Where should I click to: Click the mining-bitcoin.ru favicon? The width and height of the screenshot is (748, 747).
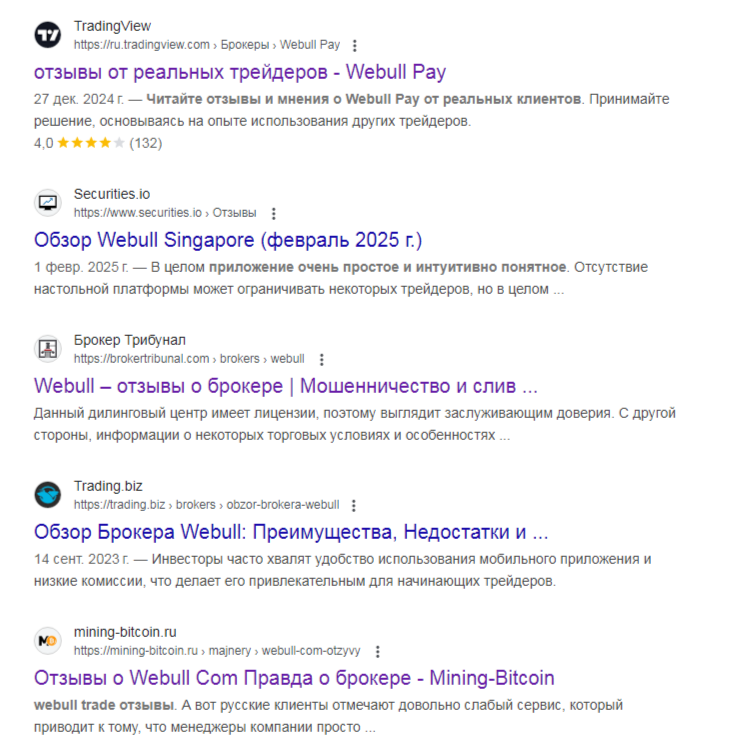[x=48, y=641]
